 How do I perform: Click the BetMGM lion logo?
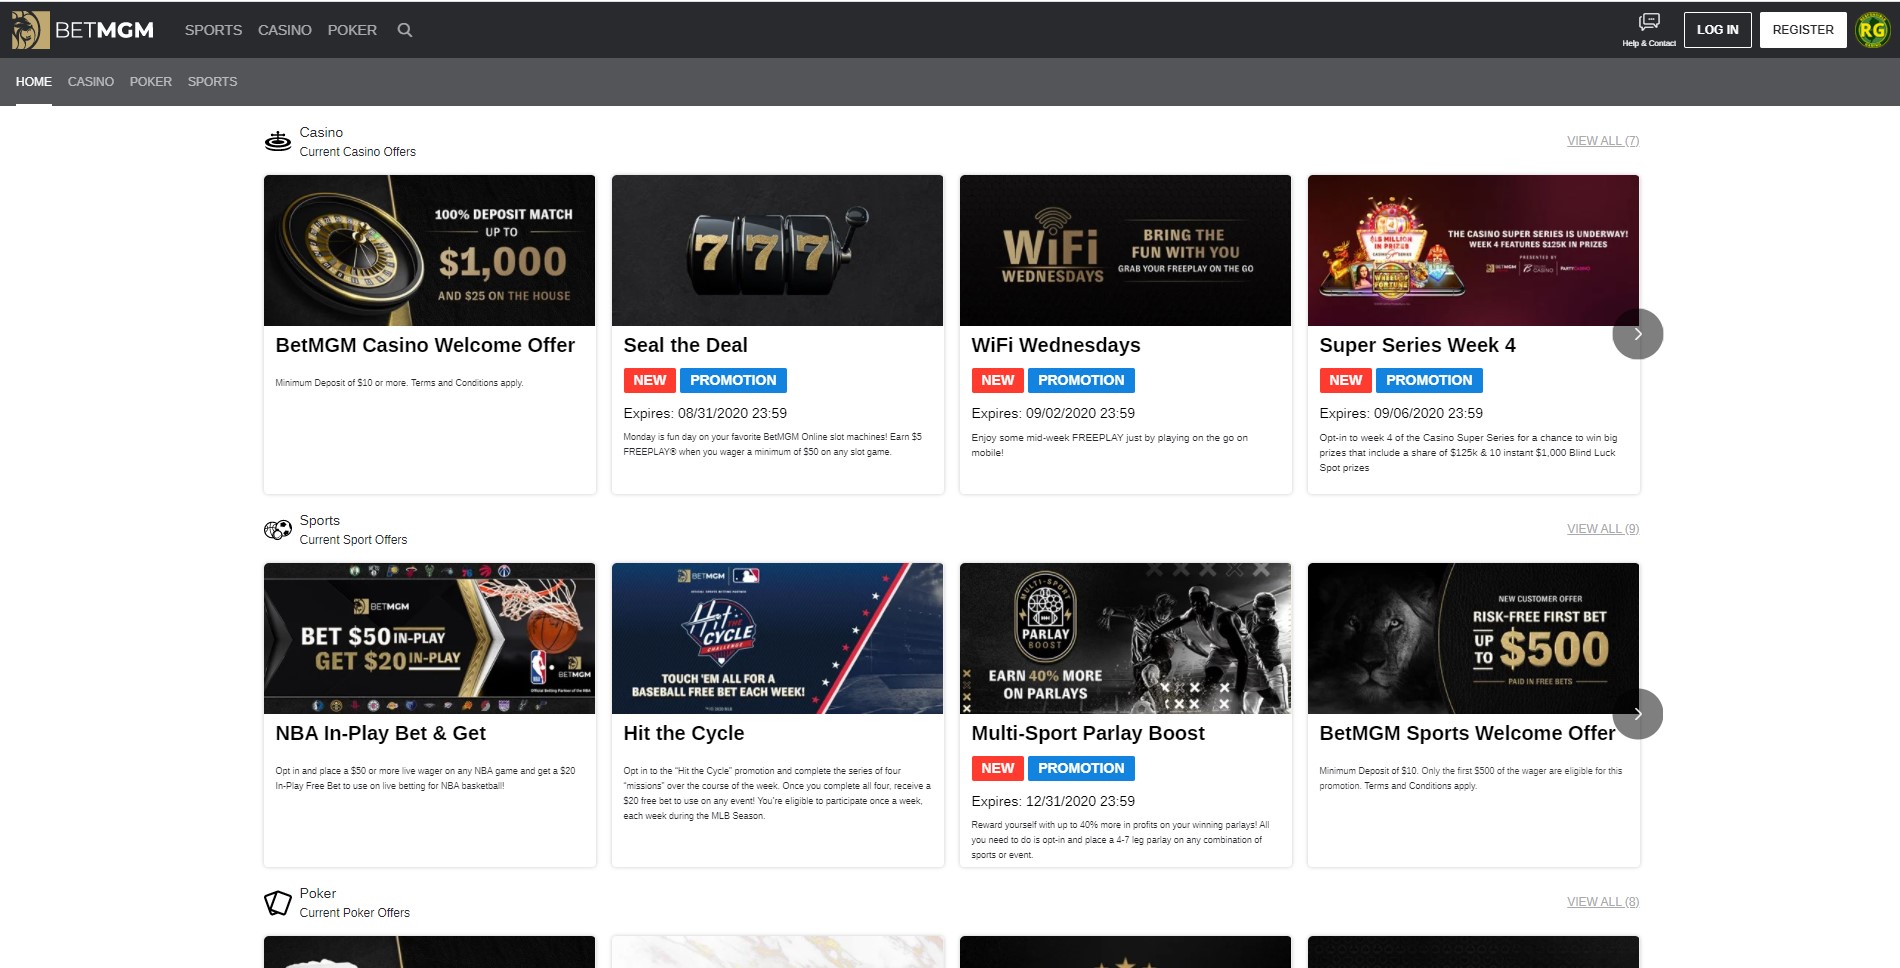coord(31,30)
